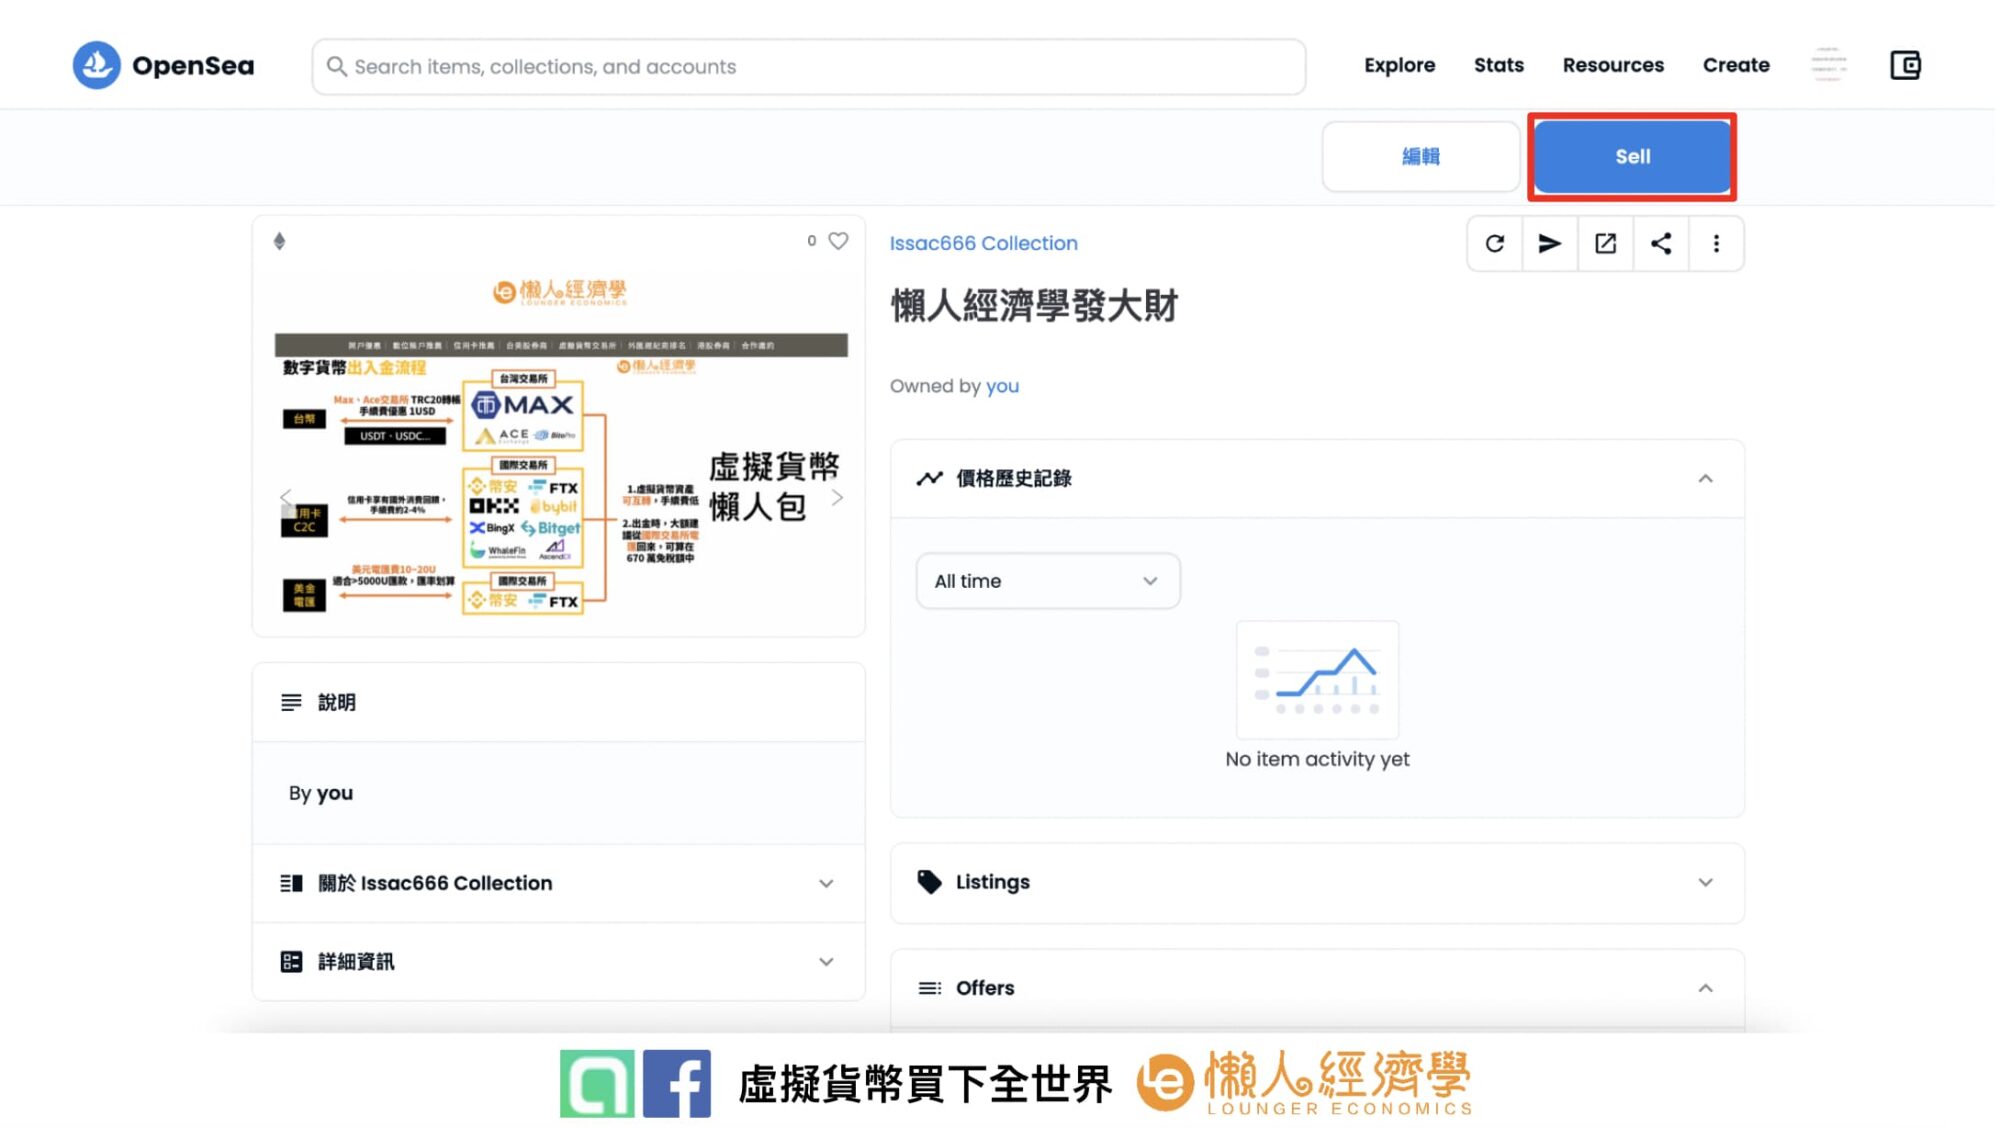Favorite the item with the heart

point(839,241)
